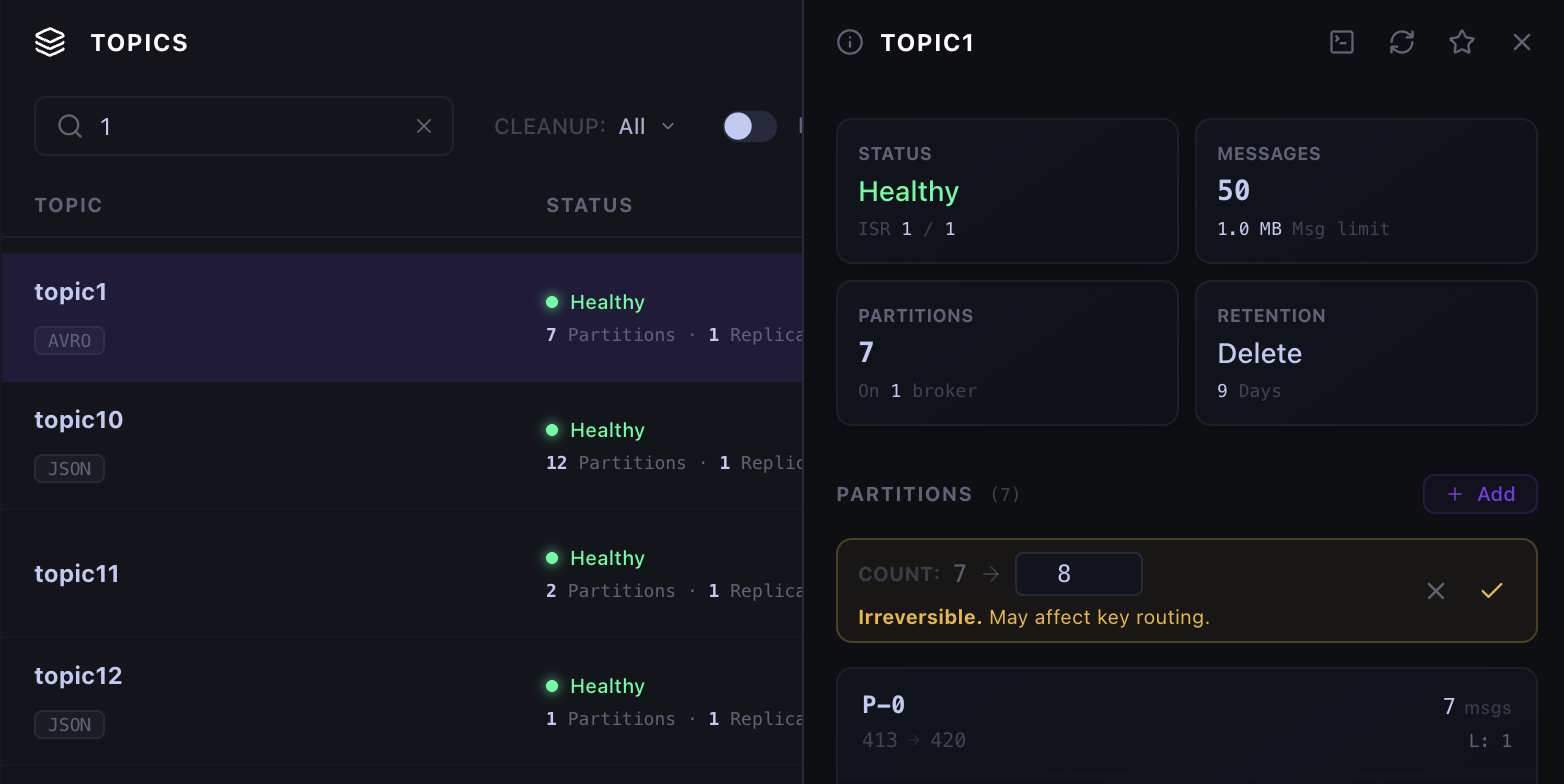1564x784 pixels.
Task: Click the info icon beside TOPIC1
Action: tap(850, 42)
